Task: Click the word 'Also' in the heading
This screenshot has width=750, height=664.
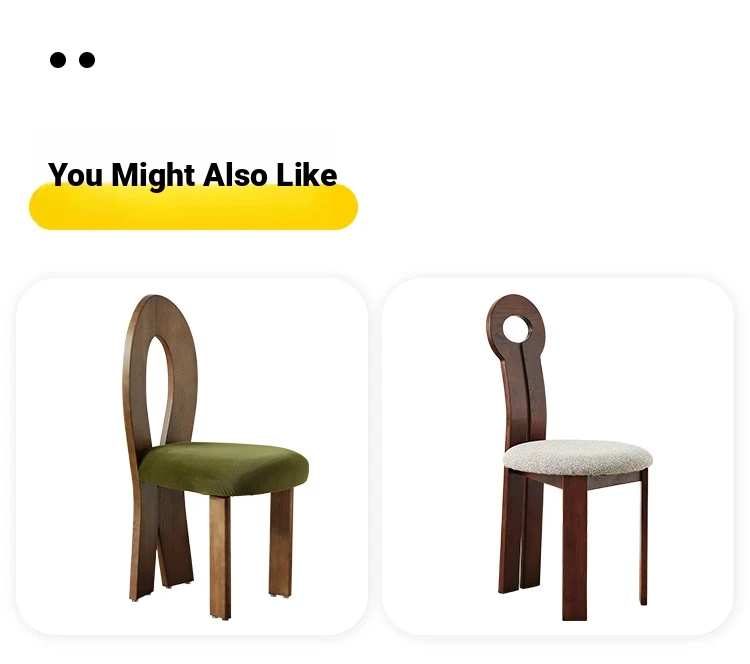Action: [235, 175]
